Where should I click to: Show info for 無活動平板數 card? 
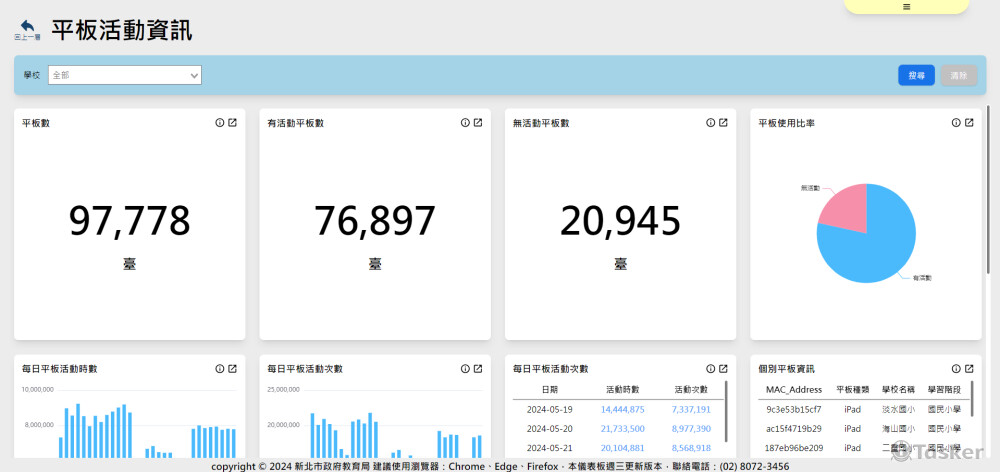[x=710, y=123]
